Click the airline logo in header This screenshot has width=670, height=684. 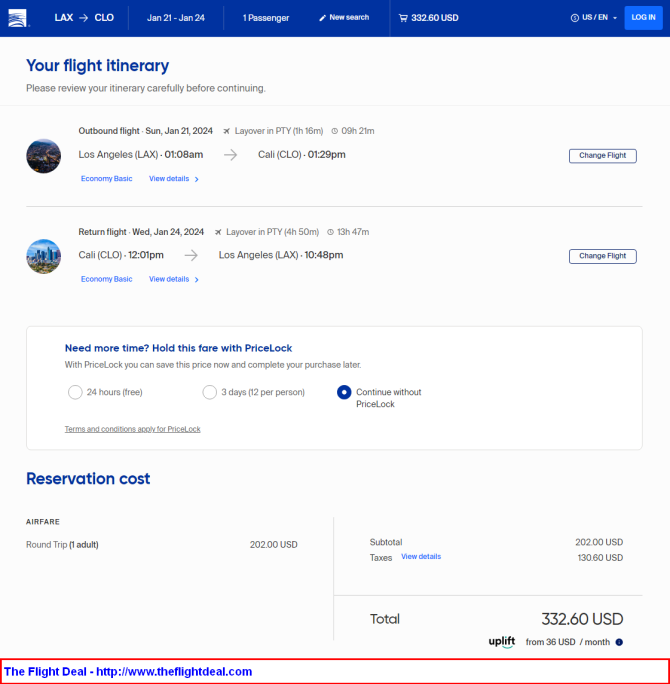coord(17,18)
